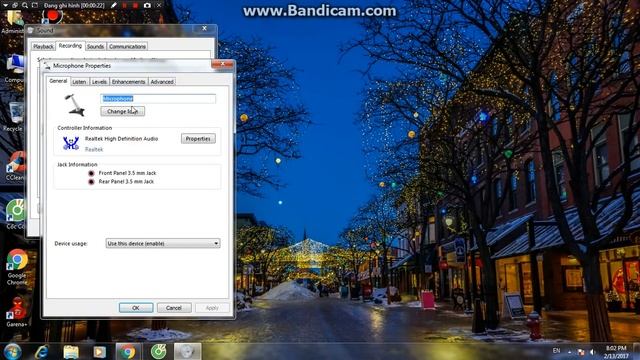
Task: Click the microphone name text field
Action: coord(158,98)
